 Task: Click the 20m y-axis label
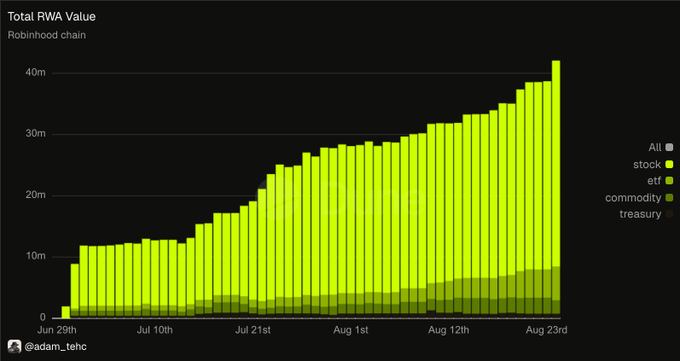pyautogui.click(x=35, y=195)
